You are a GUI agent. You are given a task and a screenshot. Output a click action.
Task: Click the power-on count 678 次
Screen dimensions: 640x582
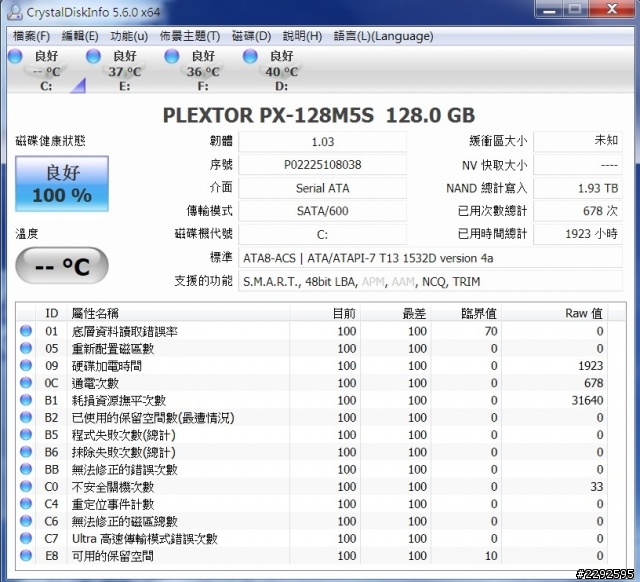(578, 211)
